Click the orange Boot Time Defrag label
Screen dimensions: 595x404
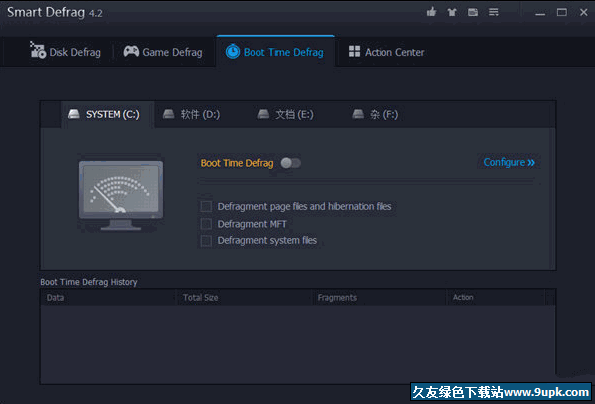coord(237,163)
